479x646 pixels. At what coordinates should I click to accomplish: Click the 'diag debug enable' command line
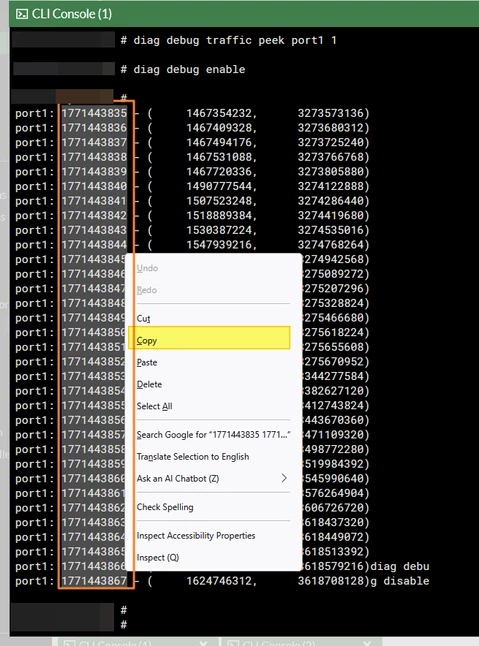[189, 69]
